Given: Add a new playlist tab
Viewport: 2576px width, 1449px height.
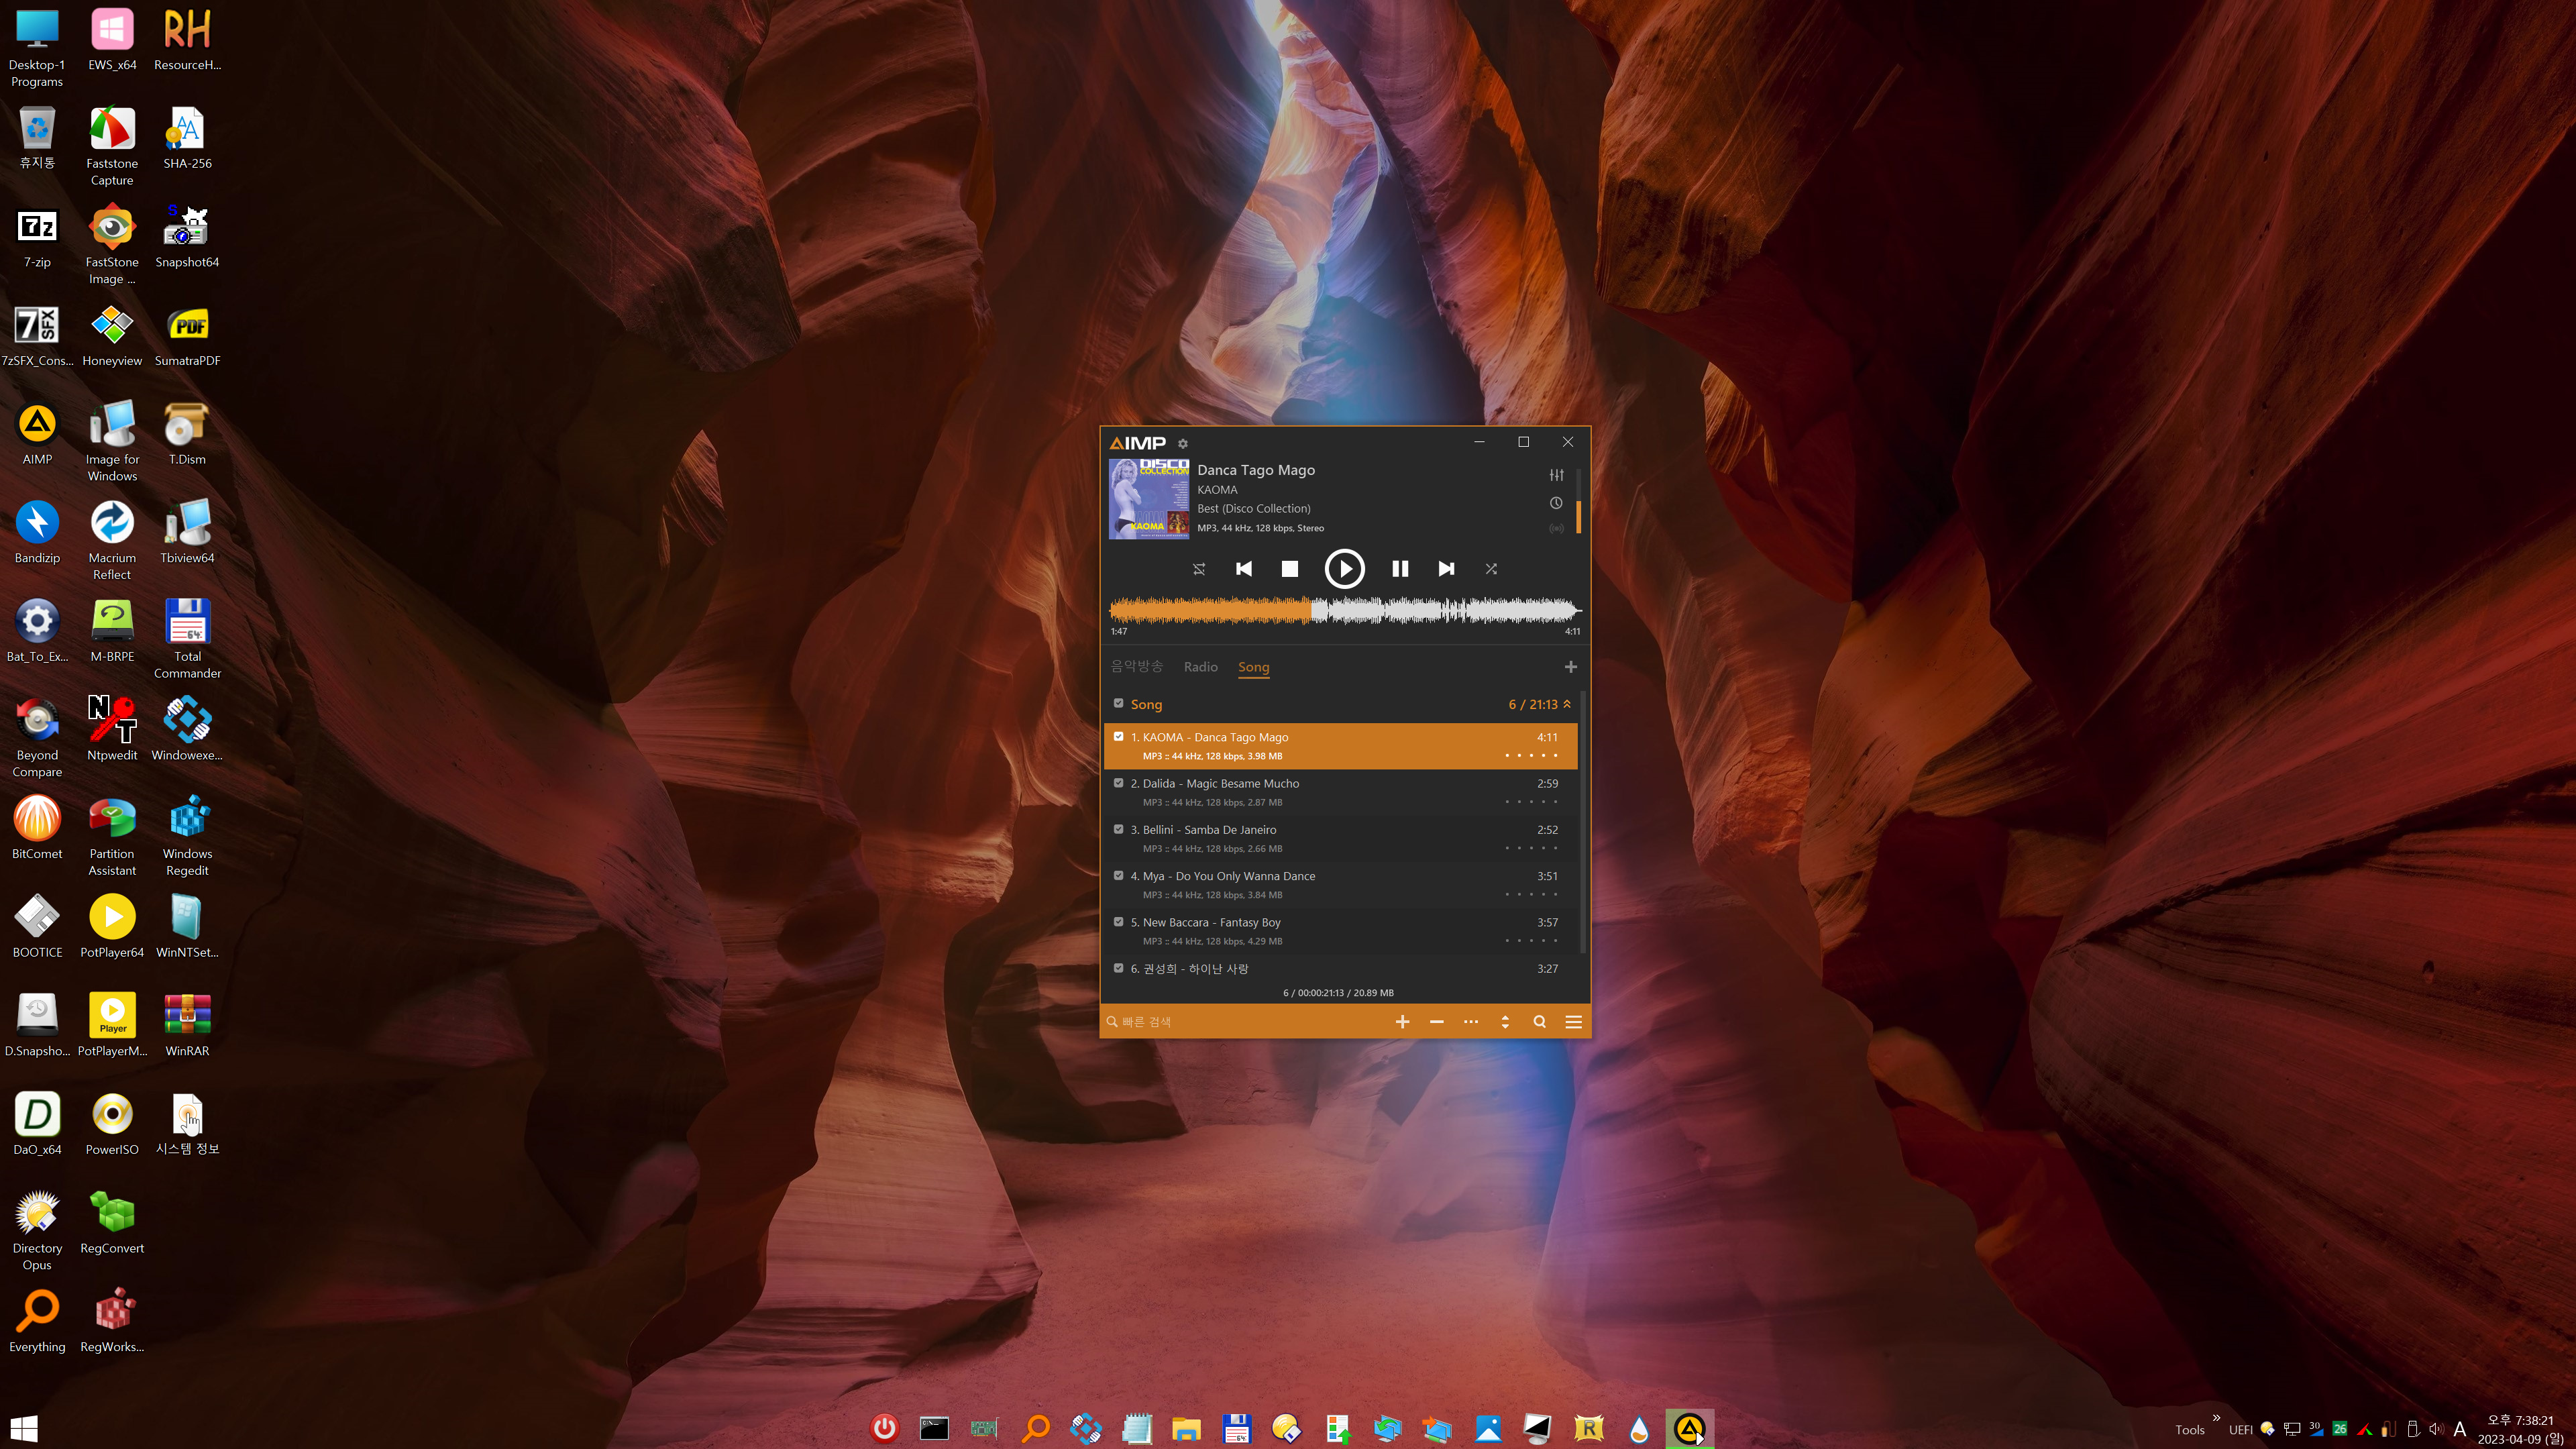Looking at the screenshot, I should [1570, 667].
